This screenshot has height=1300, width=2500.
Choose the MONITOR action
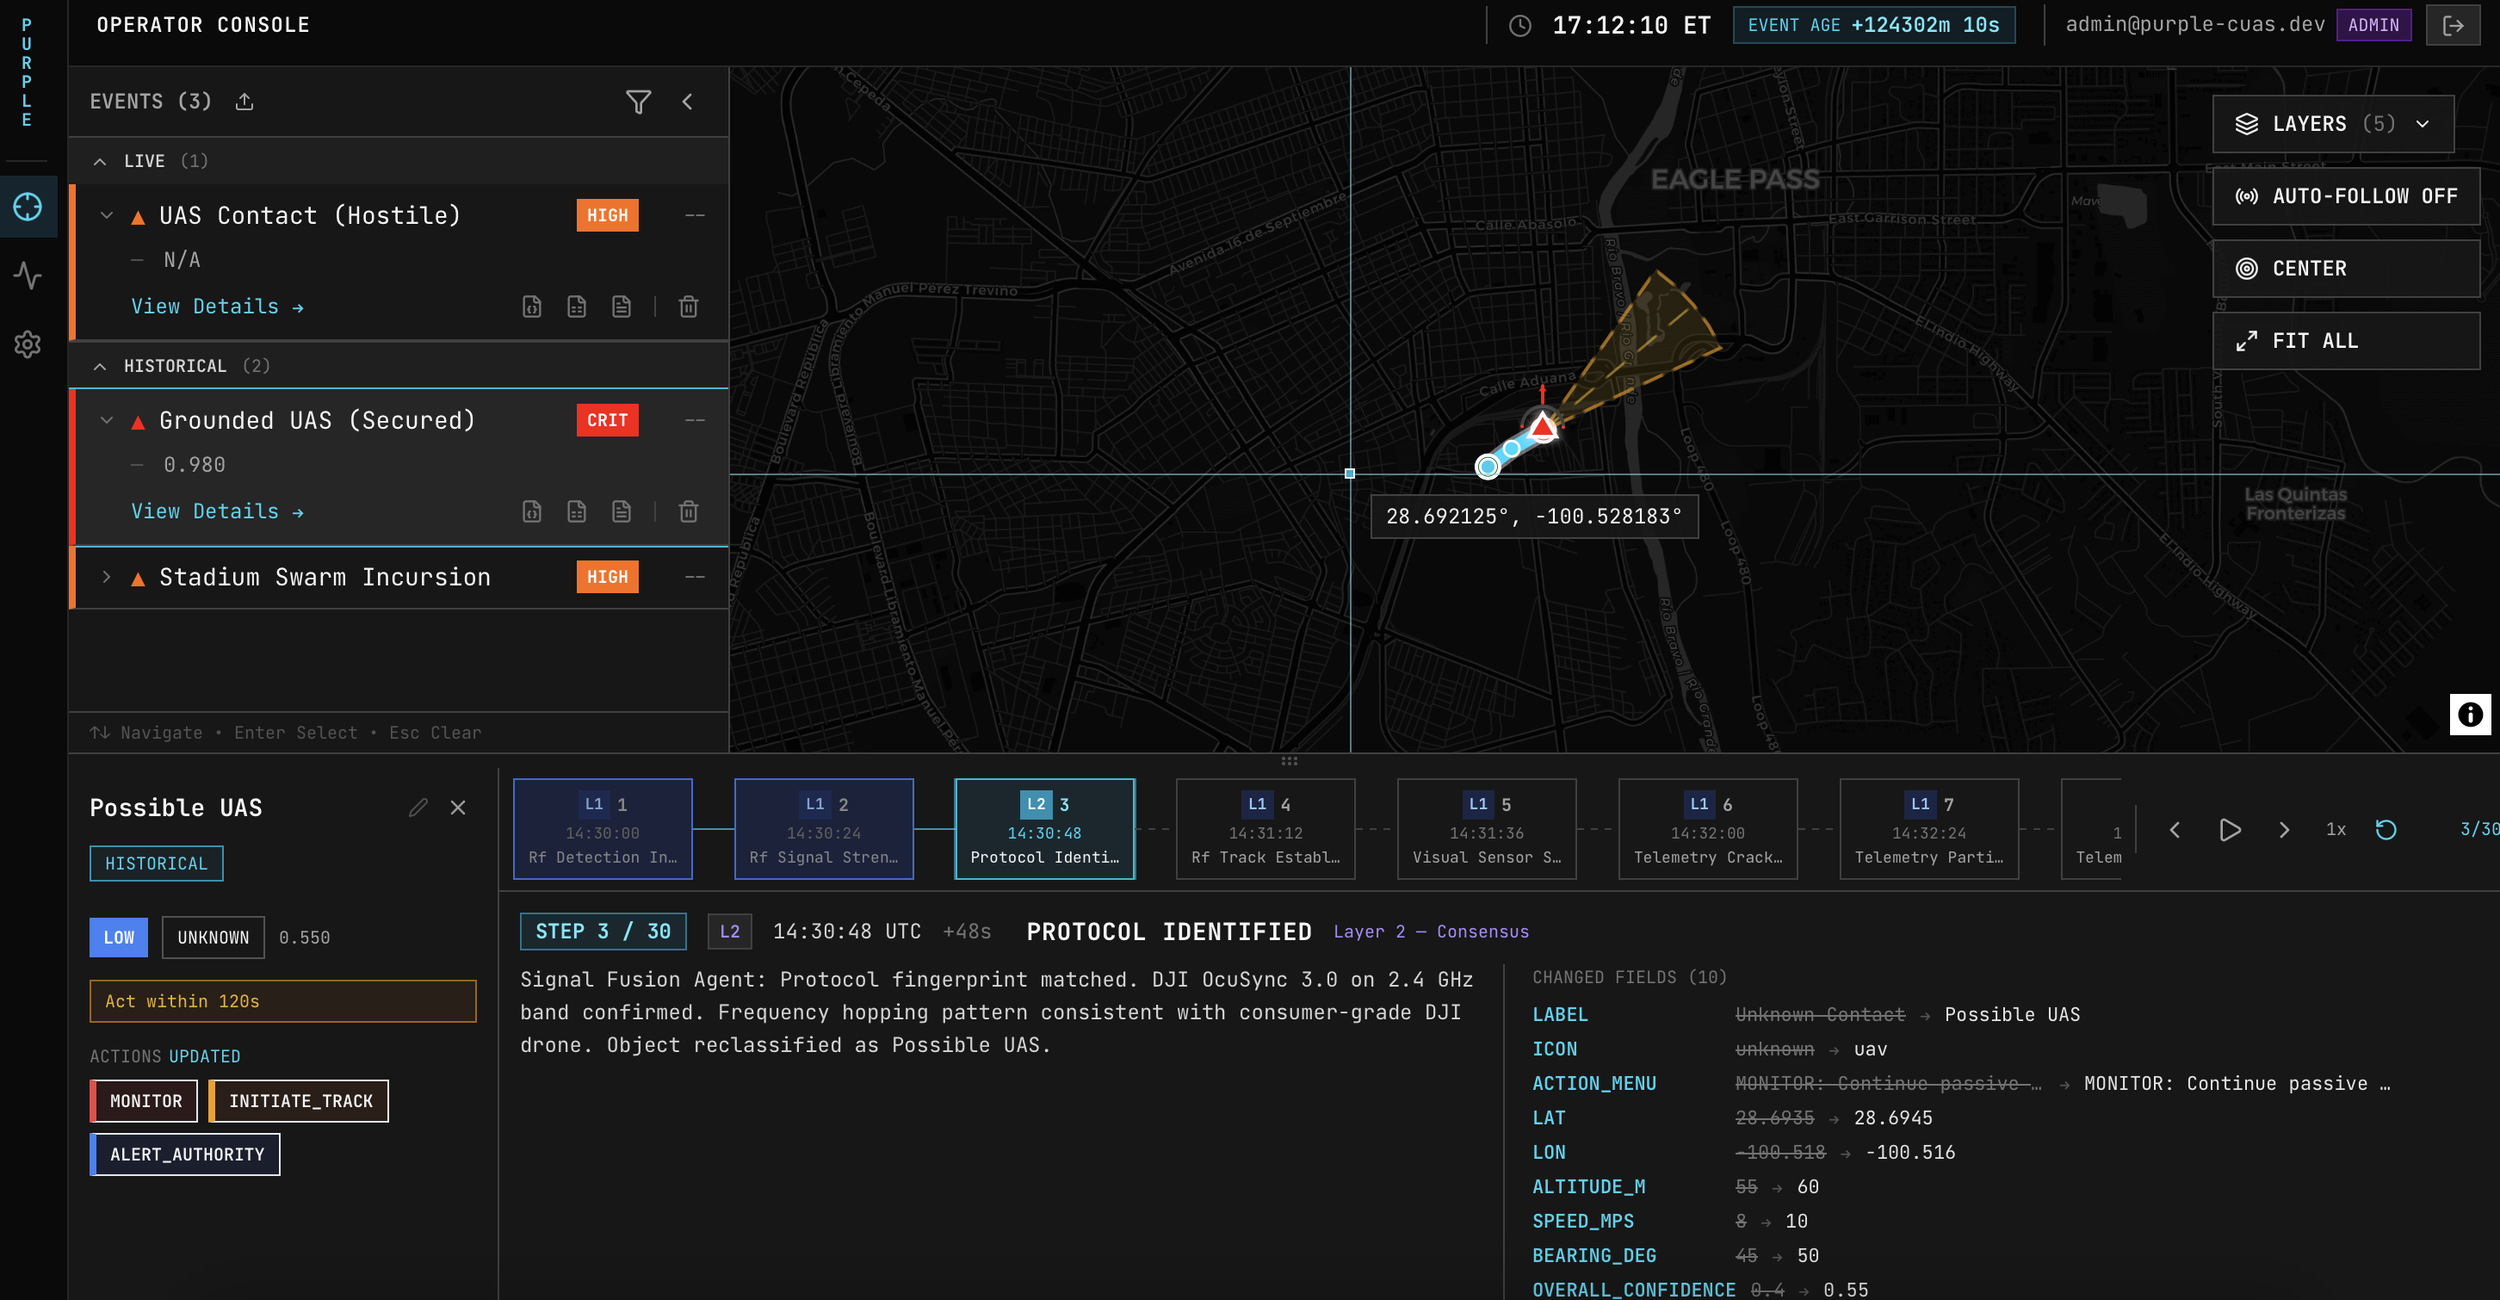click(x=144, y=1101)
